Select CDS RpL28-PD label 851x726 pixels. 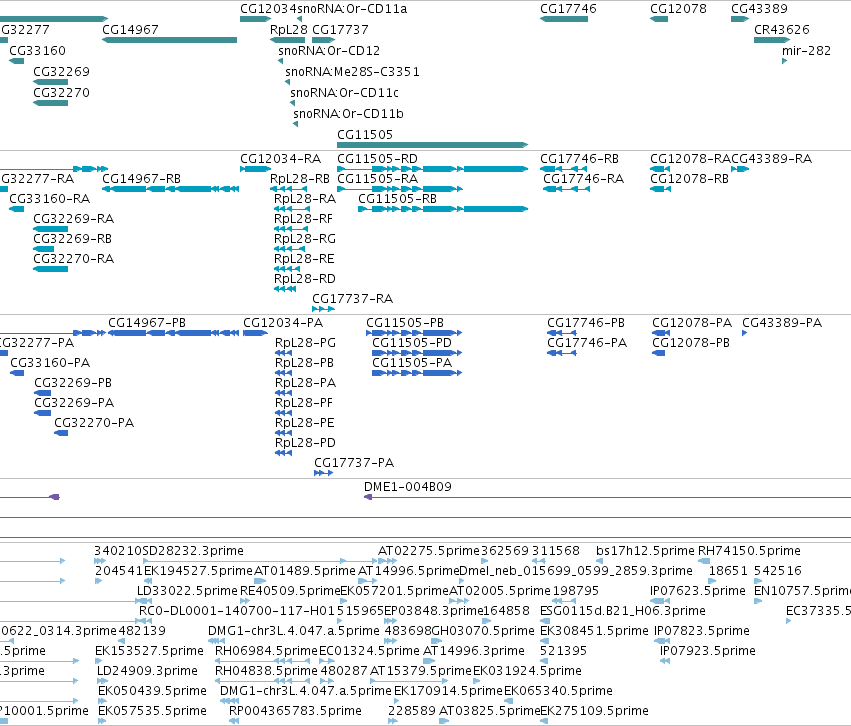[x=306, y=443]
